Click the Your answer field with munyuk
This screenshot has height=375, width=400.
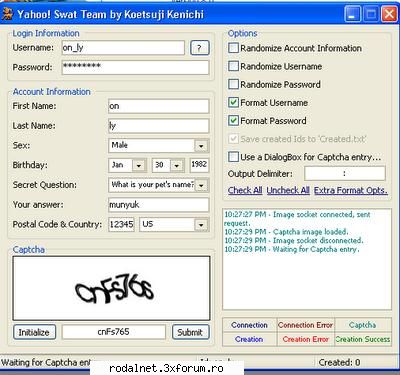point(159,205)
